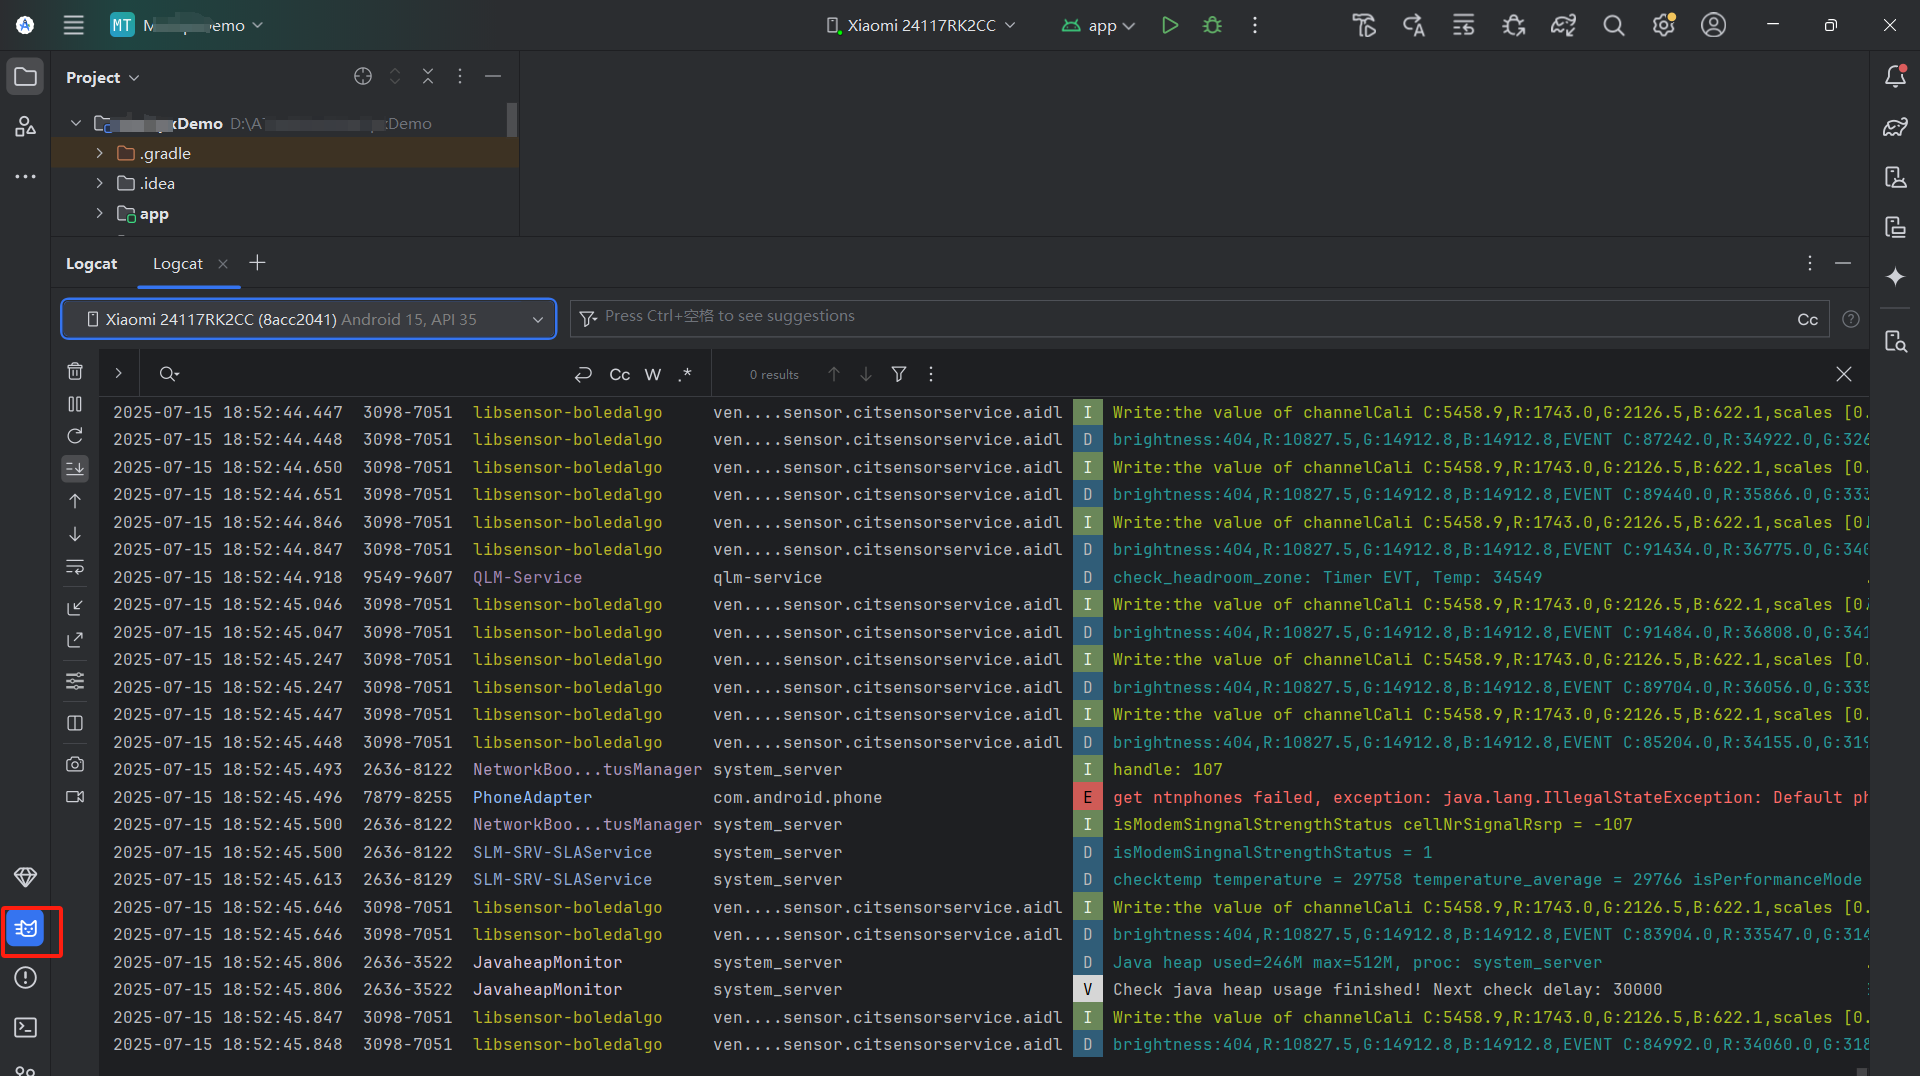Open Search Everywhere

(1613, 25)
